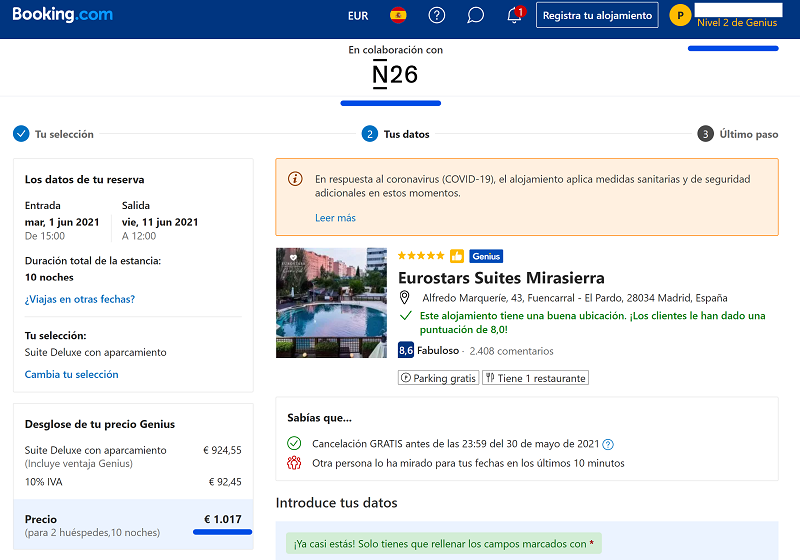
Task: Click the Registra tu alojamiento button
Action: [x=597, y=15]
